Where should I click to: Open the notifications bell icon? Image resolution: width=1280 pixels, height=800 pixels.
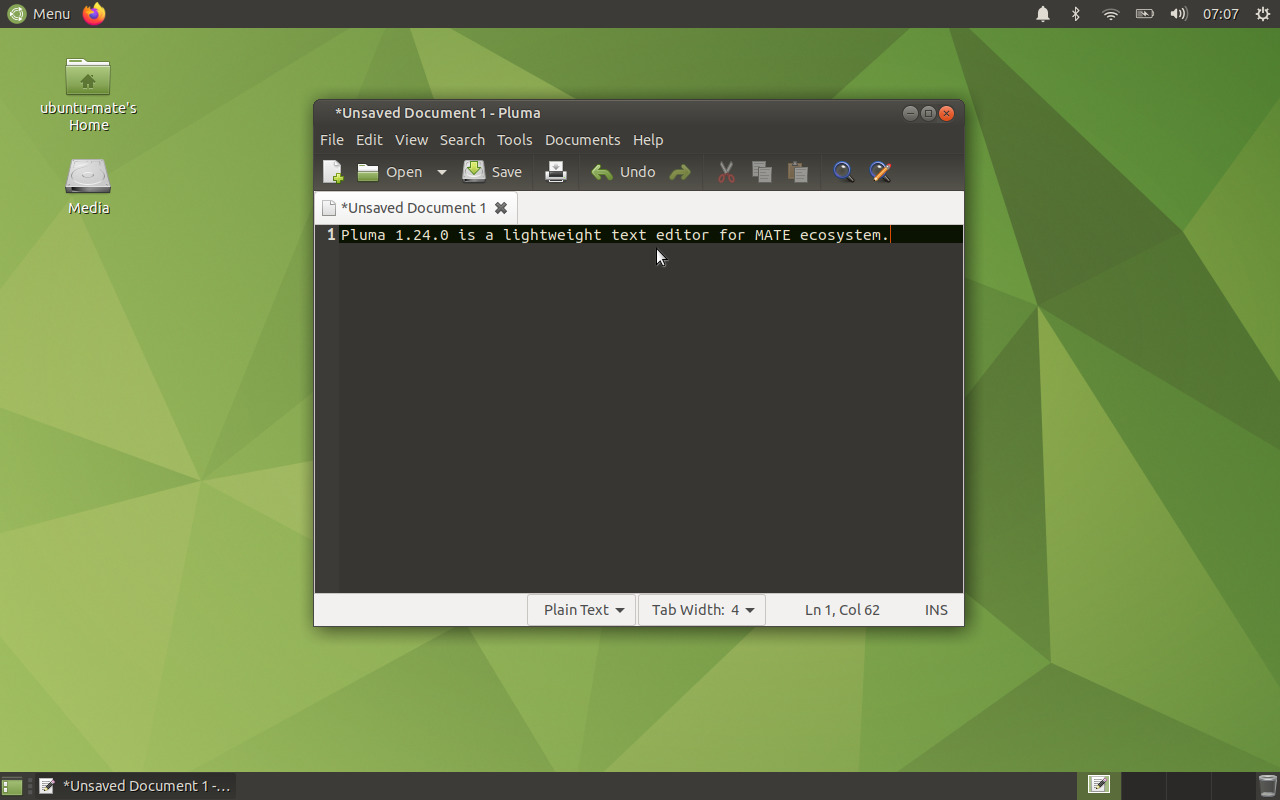pos(1043,14)
